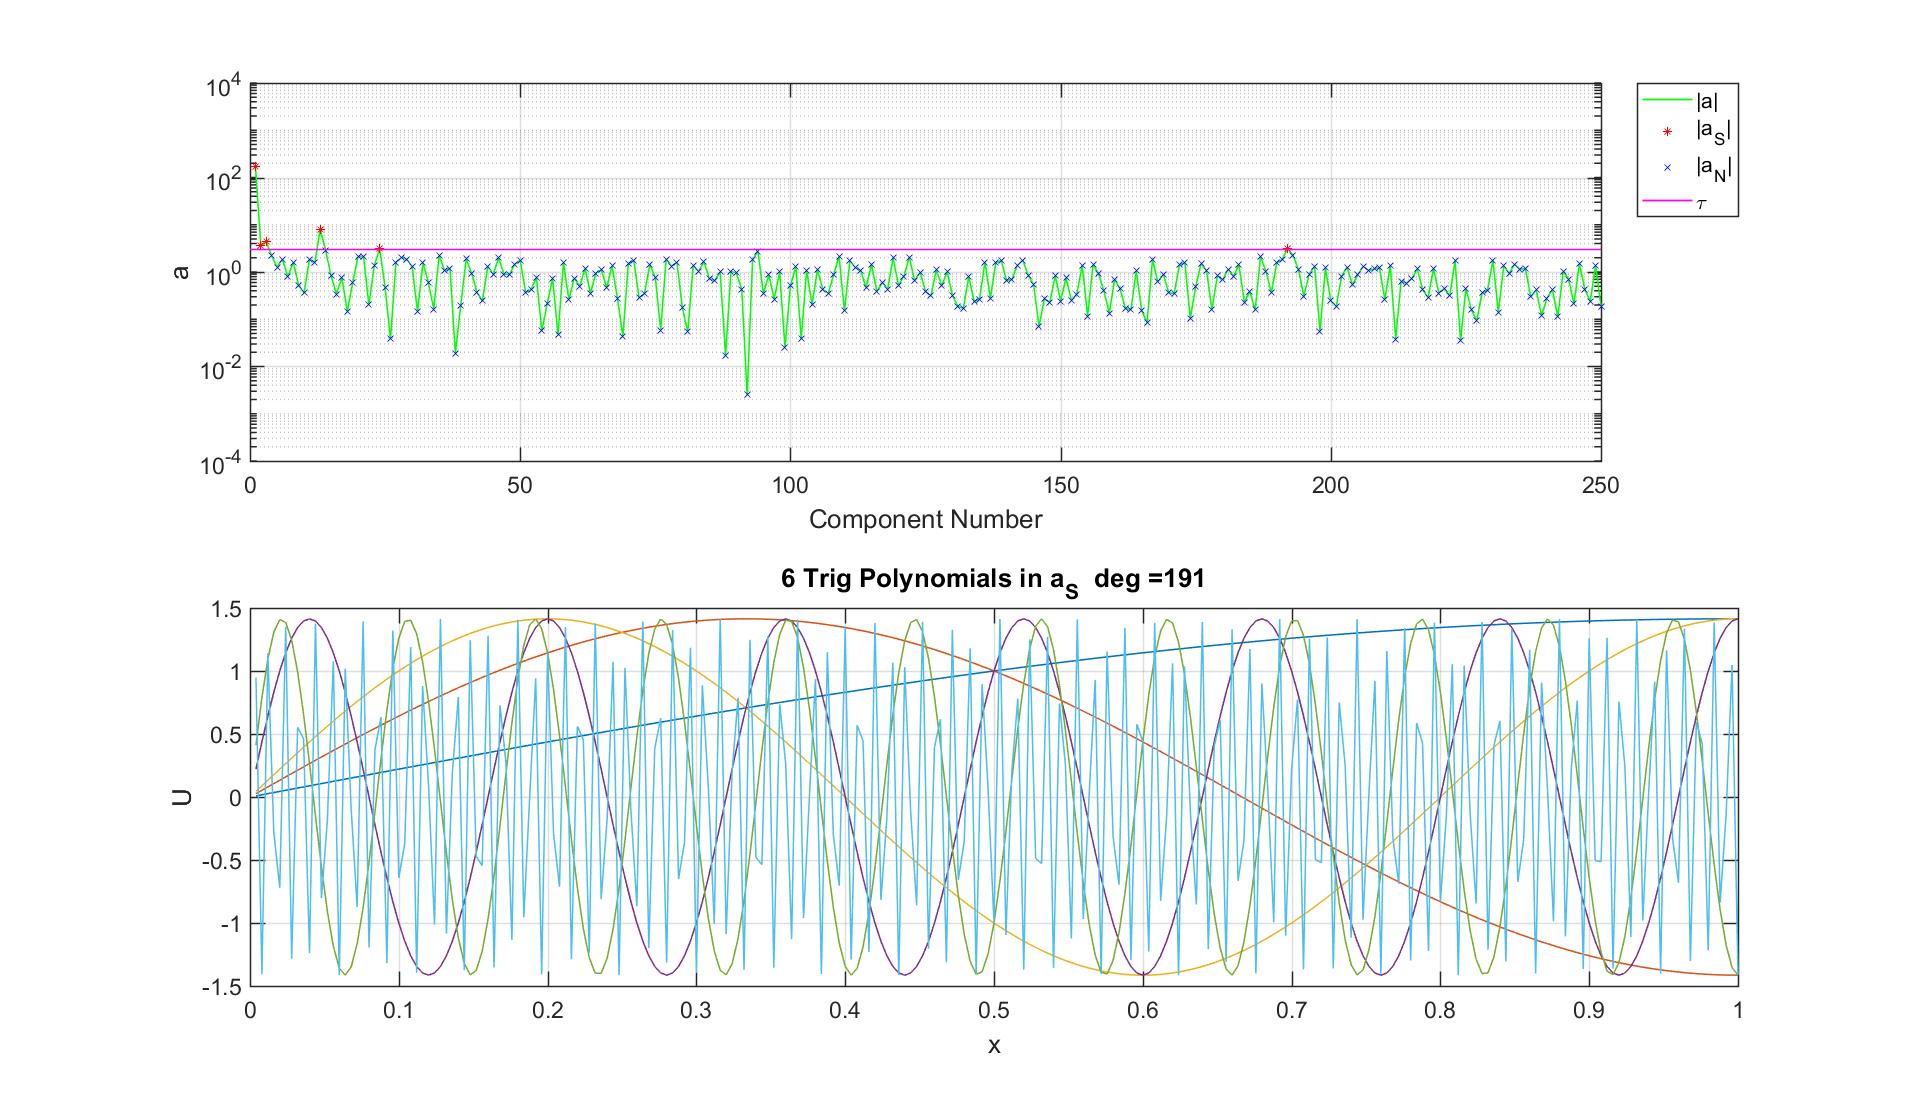The width and height of the screenshot is (1920, 1108).
Task: Click the 'a' y-axis label of upper plot
Action: (181, 272)
